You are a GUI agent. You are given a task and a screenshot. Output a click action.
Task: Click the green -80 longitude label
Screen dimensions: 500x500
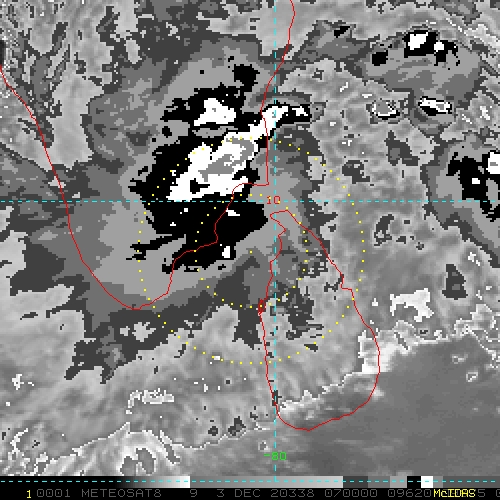click(275, 456)
